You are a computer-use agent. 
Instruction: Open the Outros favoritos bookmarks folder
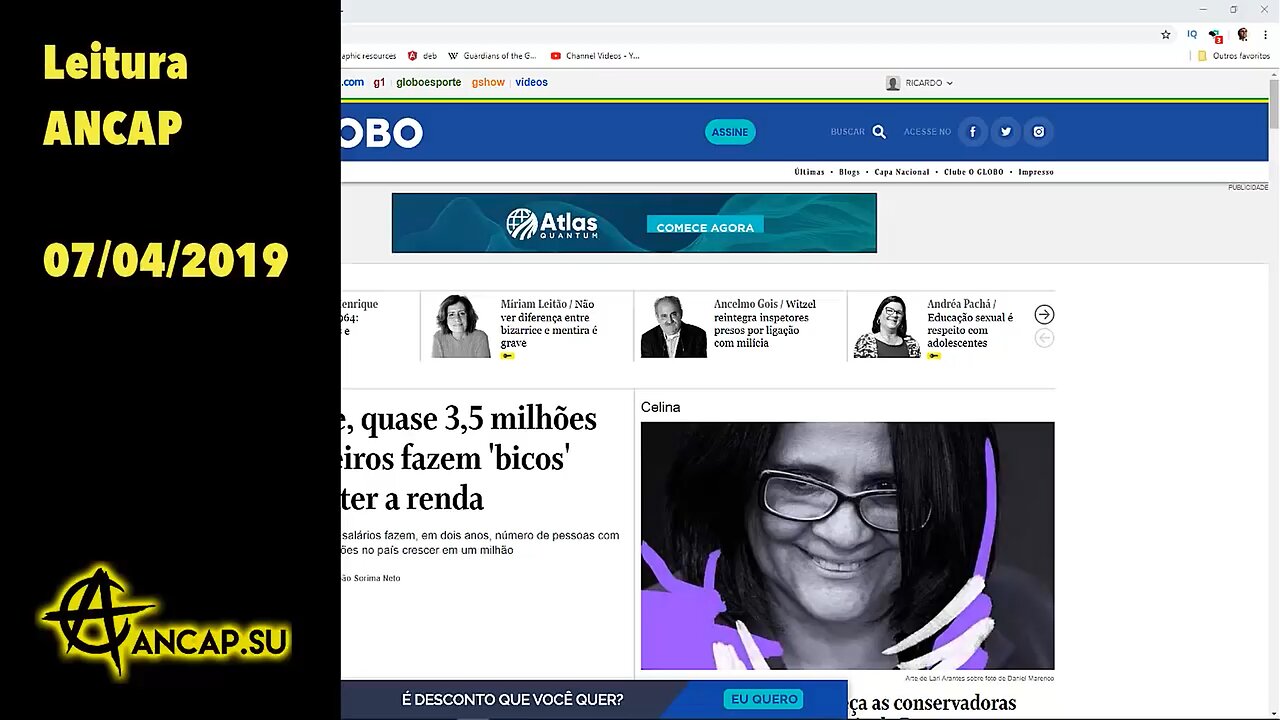[1233, 56]
